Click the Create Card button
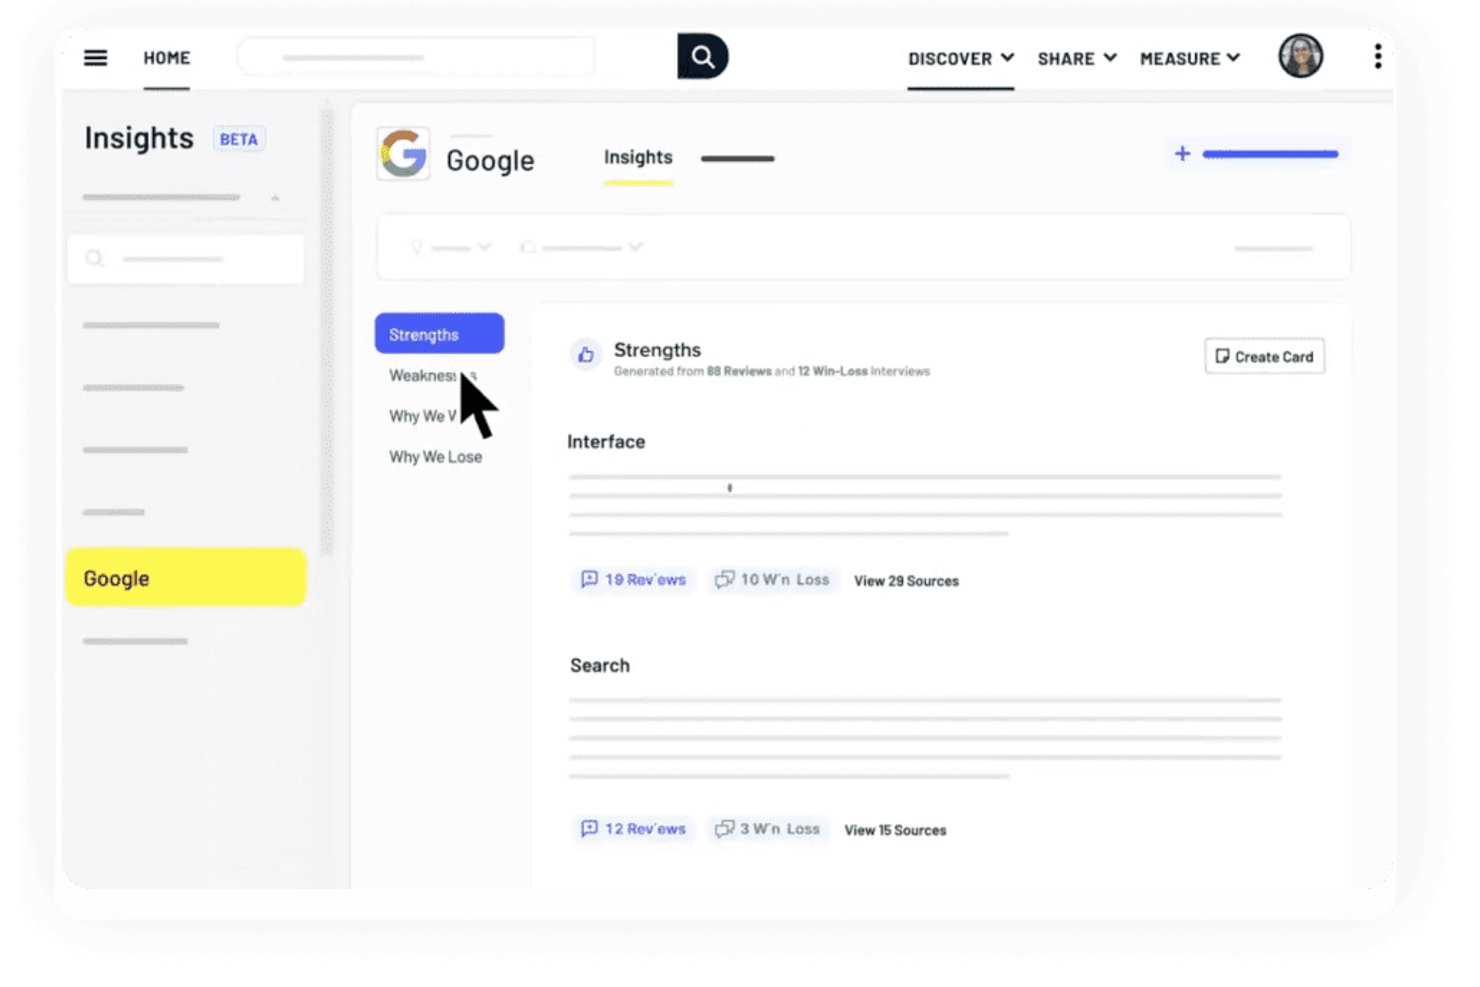 pos(1265,356)
